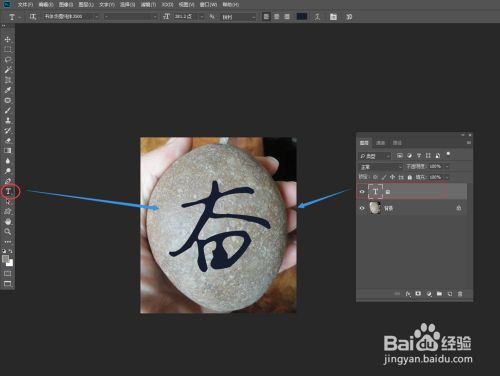Select the Shape tool

pyautogui.click(x=8, y=211)
